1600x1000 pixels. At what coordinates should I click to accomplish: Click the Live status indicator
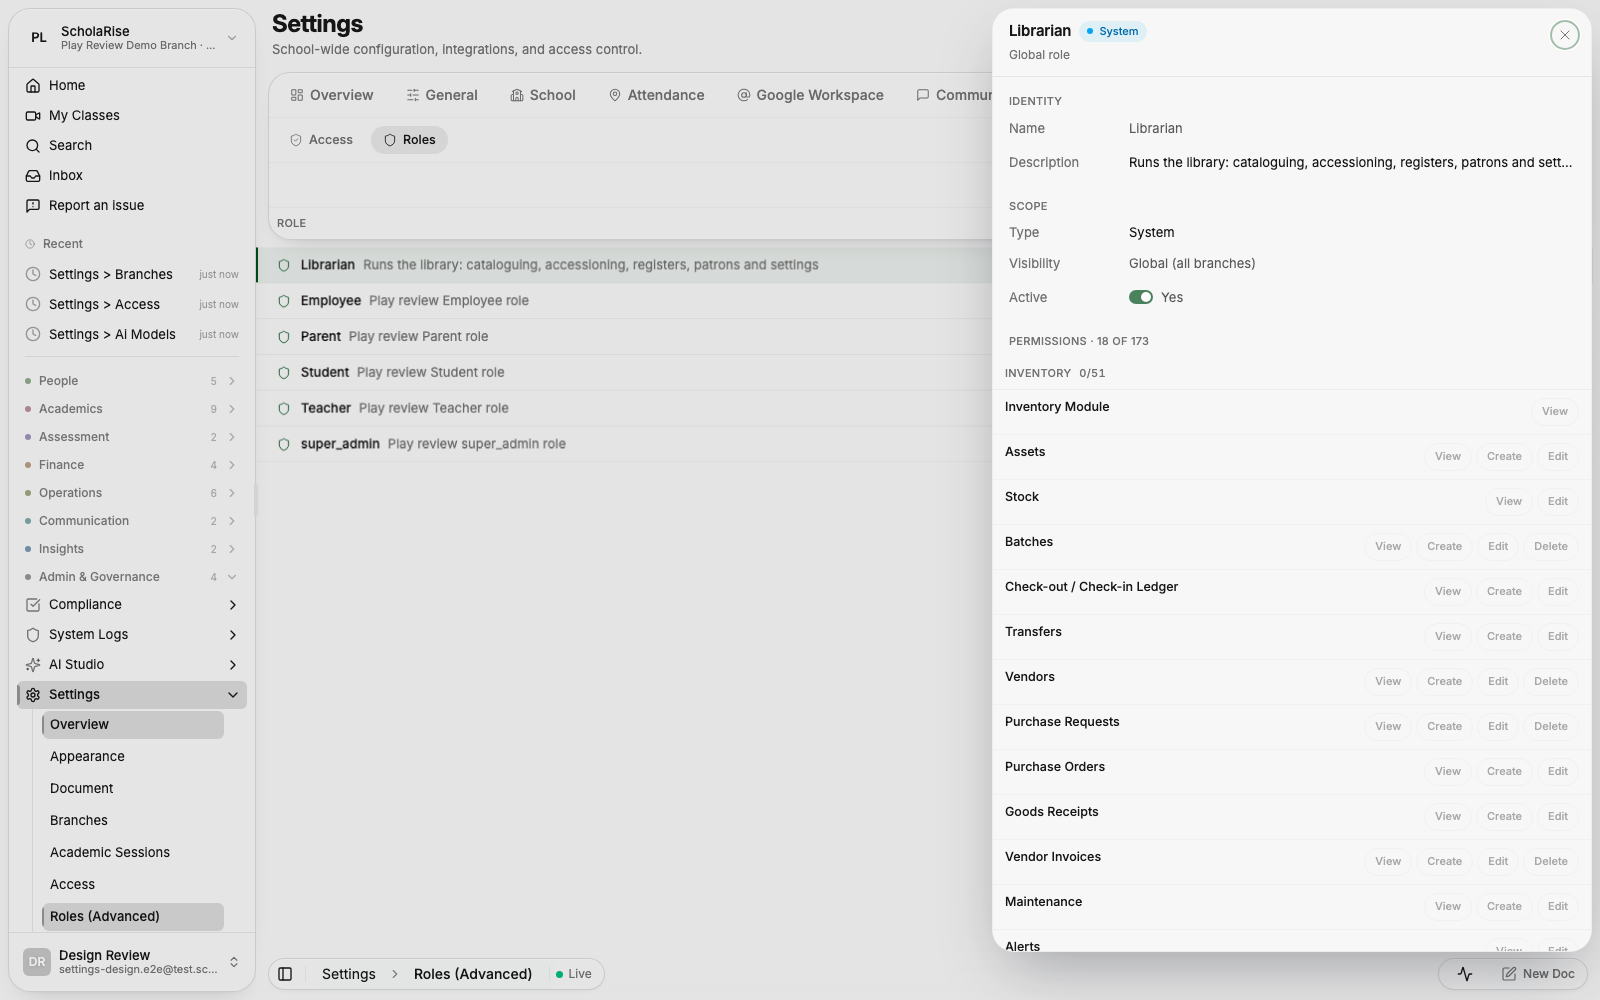click(x=574, y=974)
